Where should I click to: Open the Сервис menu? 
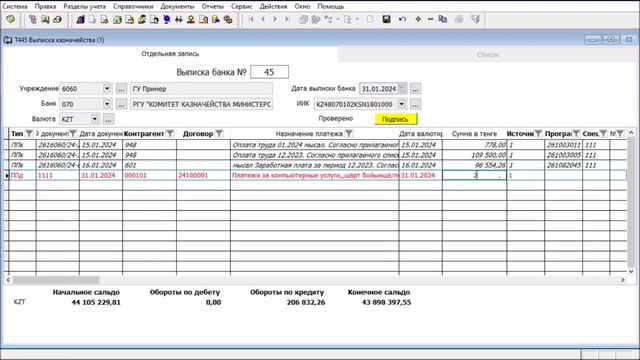(x=242, y=7)
